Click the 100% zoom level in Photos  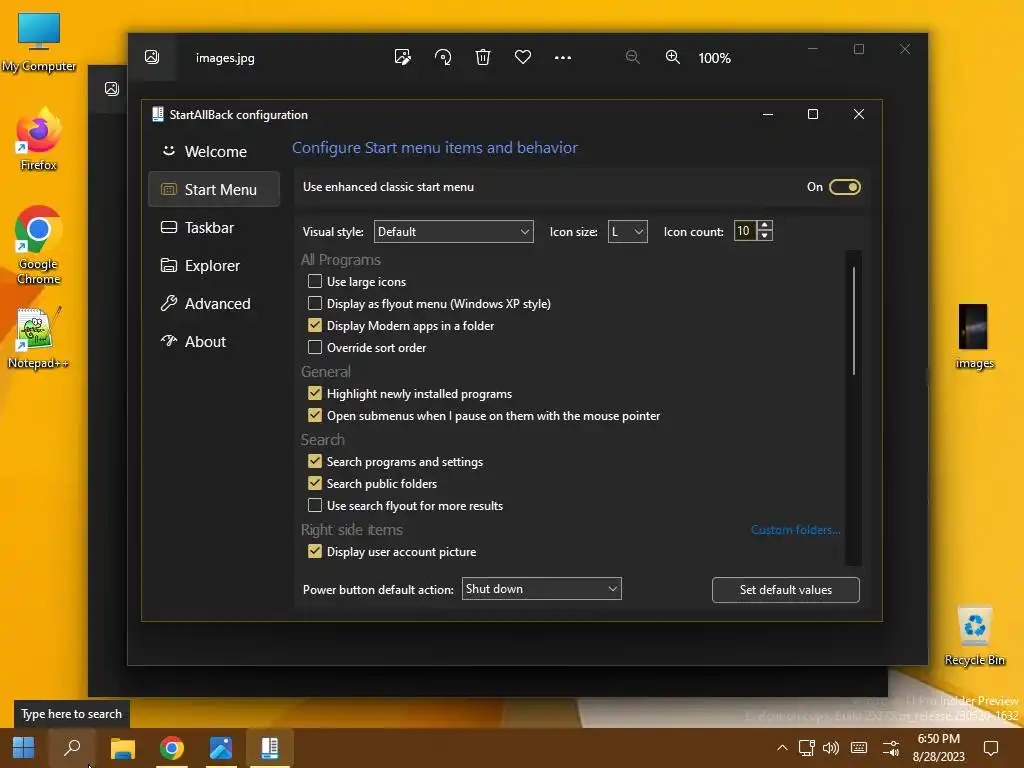coord(714,58)
